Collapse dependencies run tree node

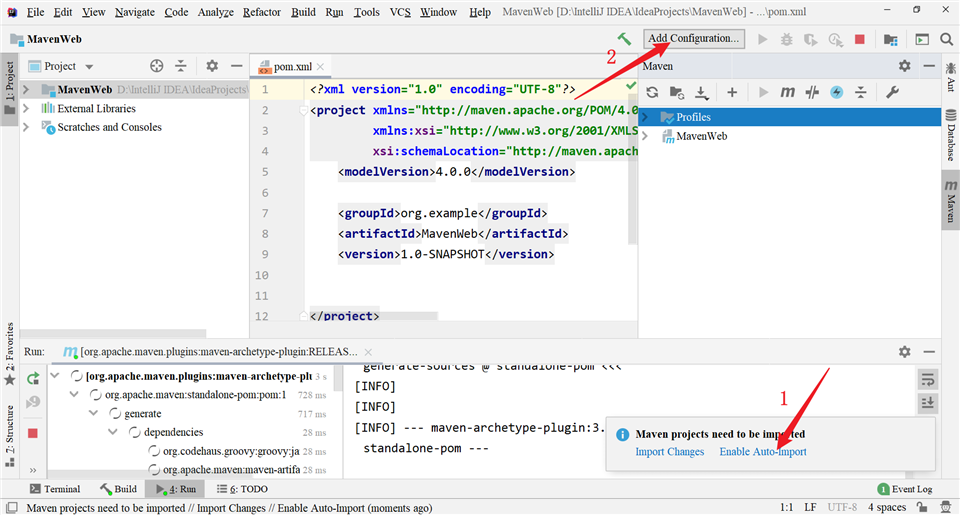point(113,432)
